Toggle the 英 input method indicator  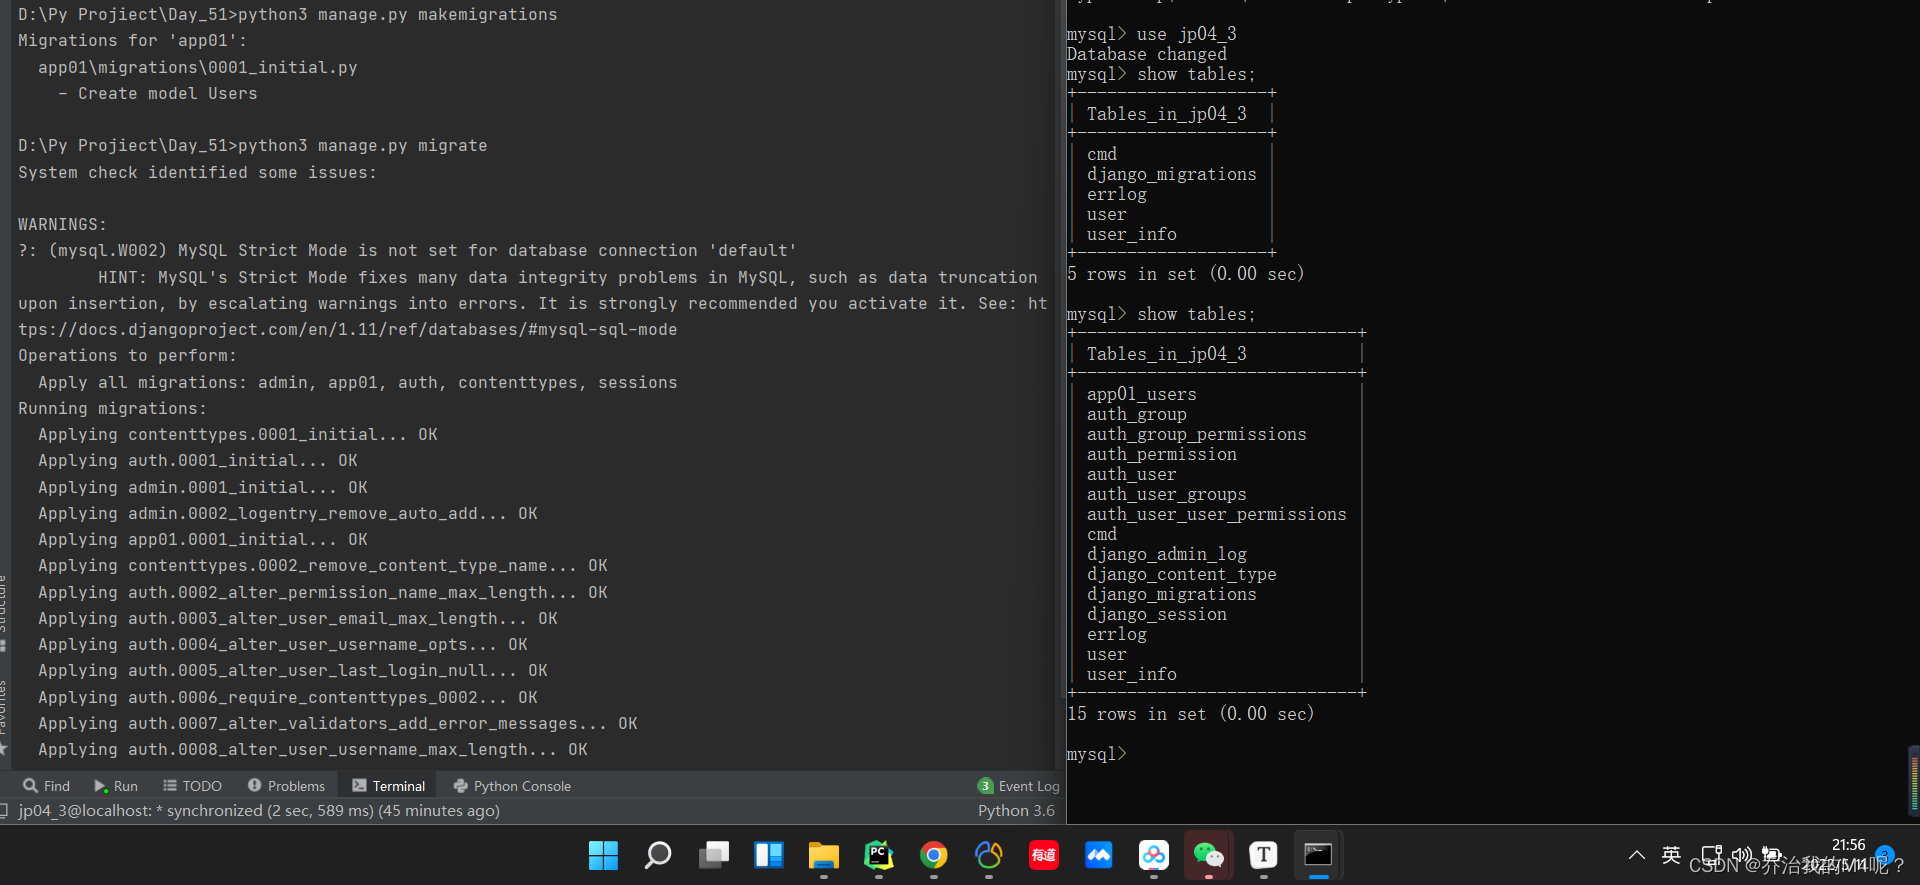coord(1671,855)
